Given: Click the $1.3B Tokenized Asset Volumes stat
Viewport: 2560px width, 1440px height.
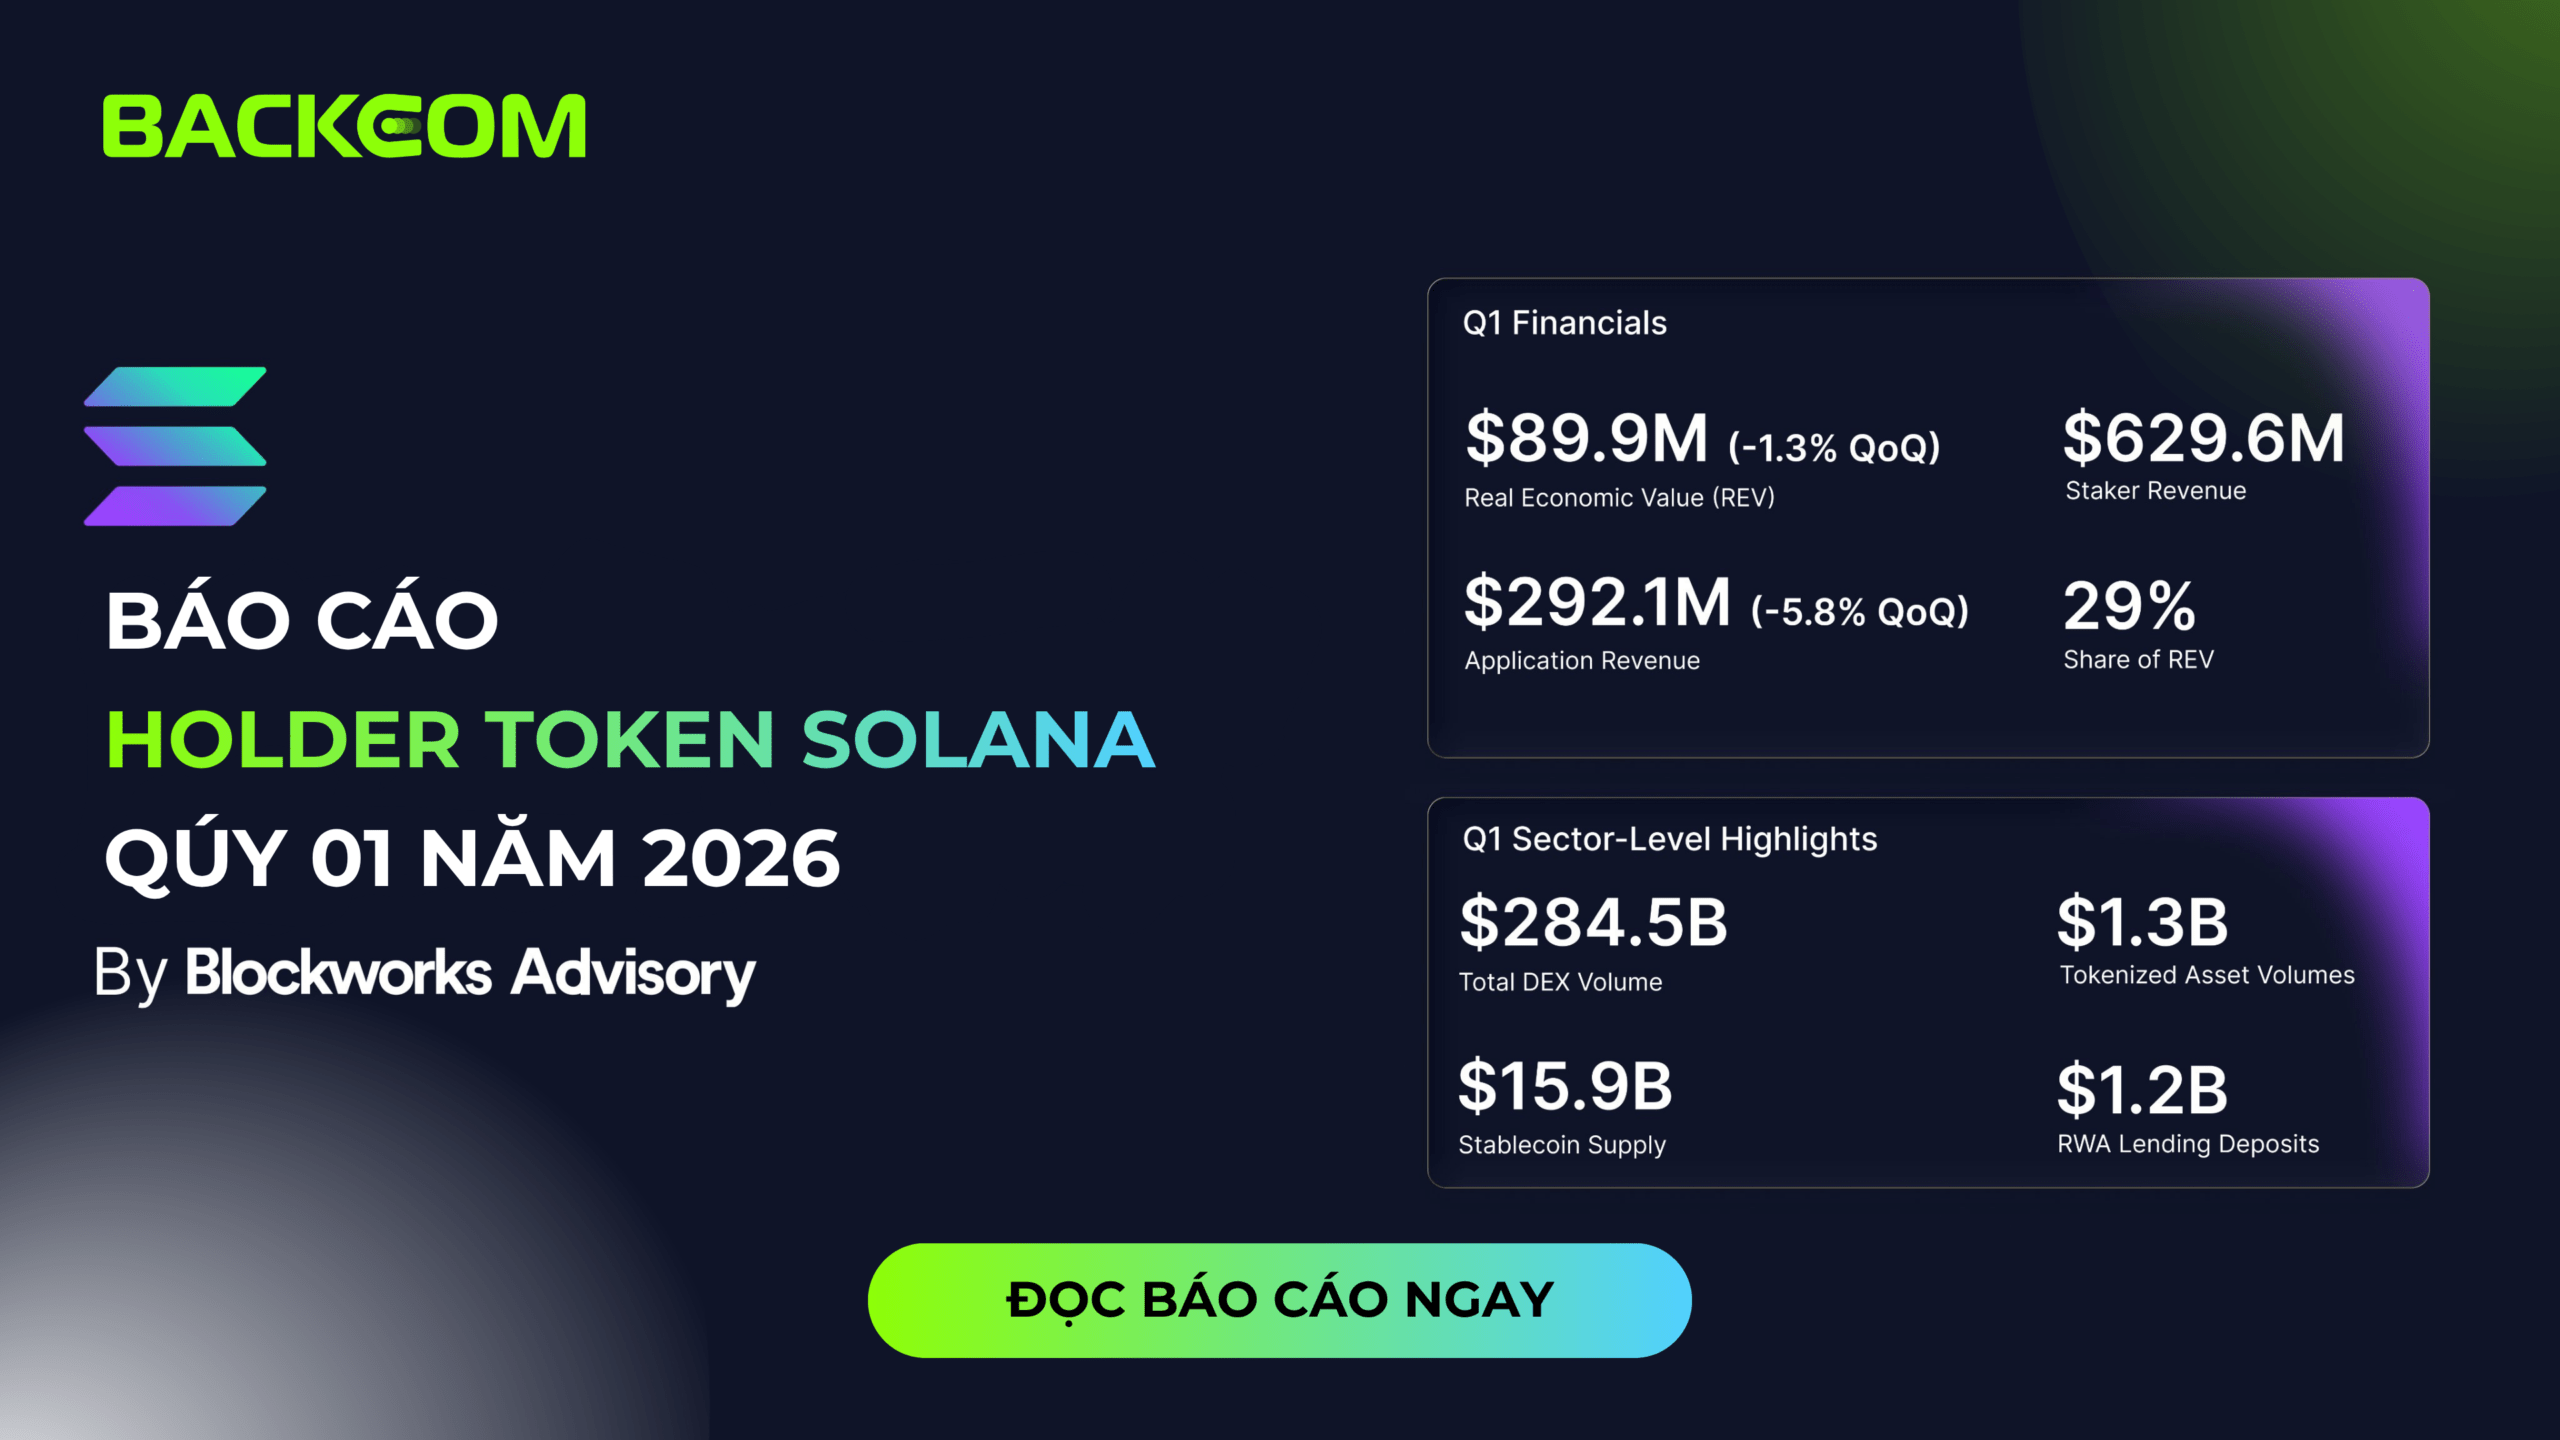Looking at the screenshot, I should pyautogui.click(x=2142, y=922).
